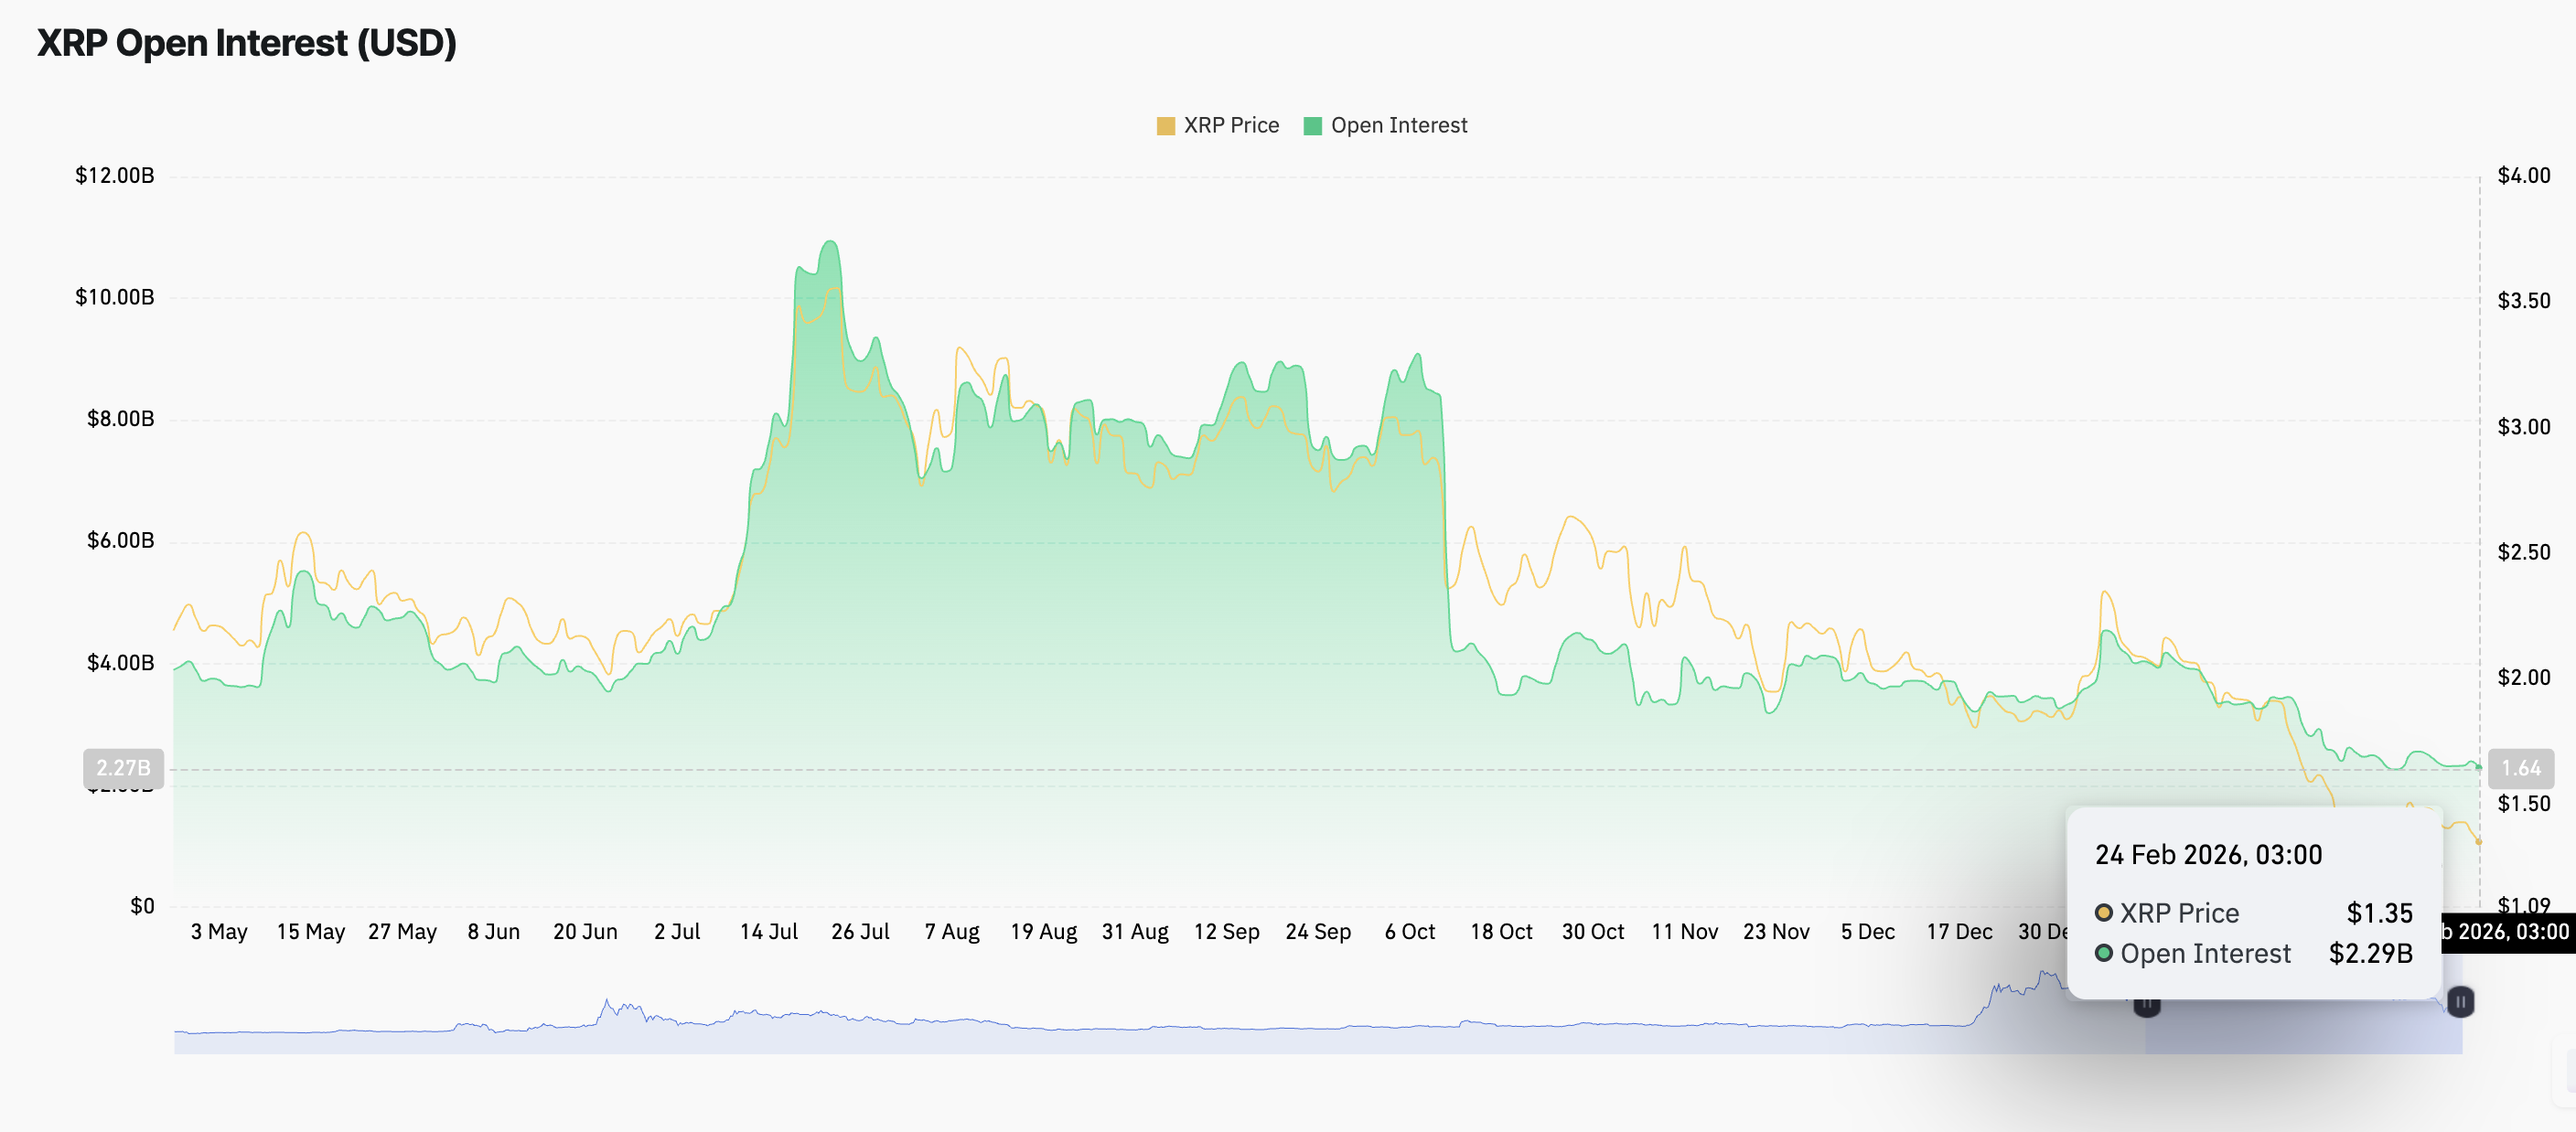
Task: Click the 6 Oct x-axis date label
Action: point(1409,932)
